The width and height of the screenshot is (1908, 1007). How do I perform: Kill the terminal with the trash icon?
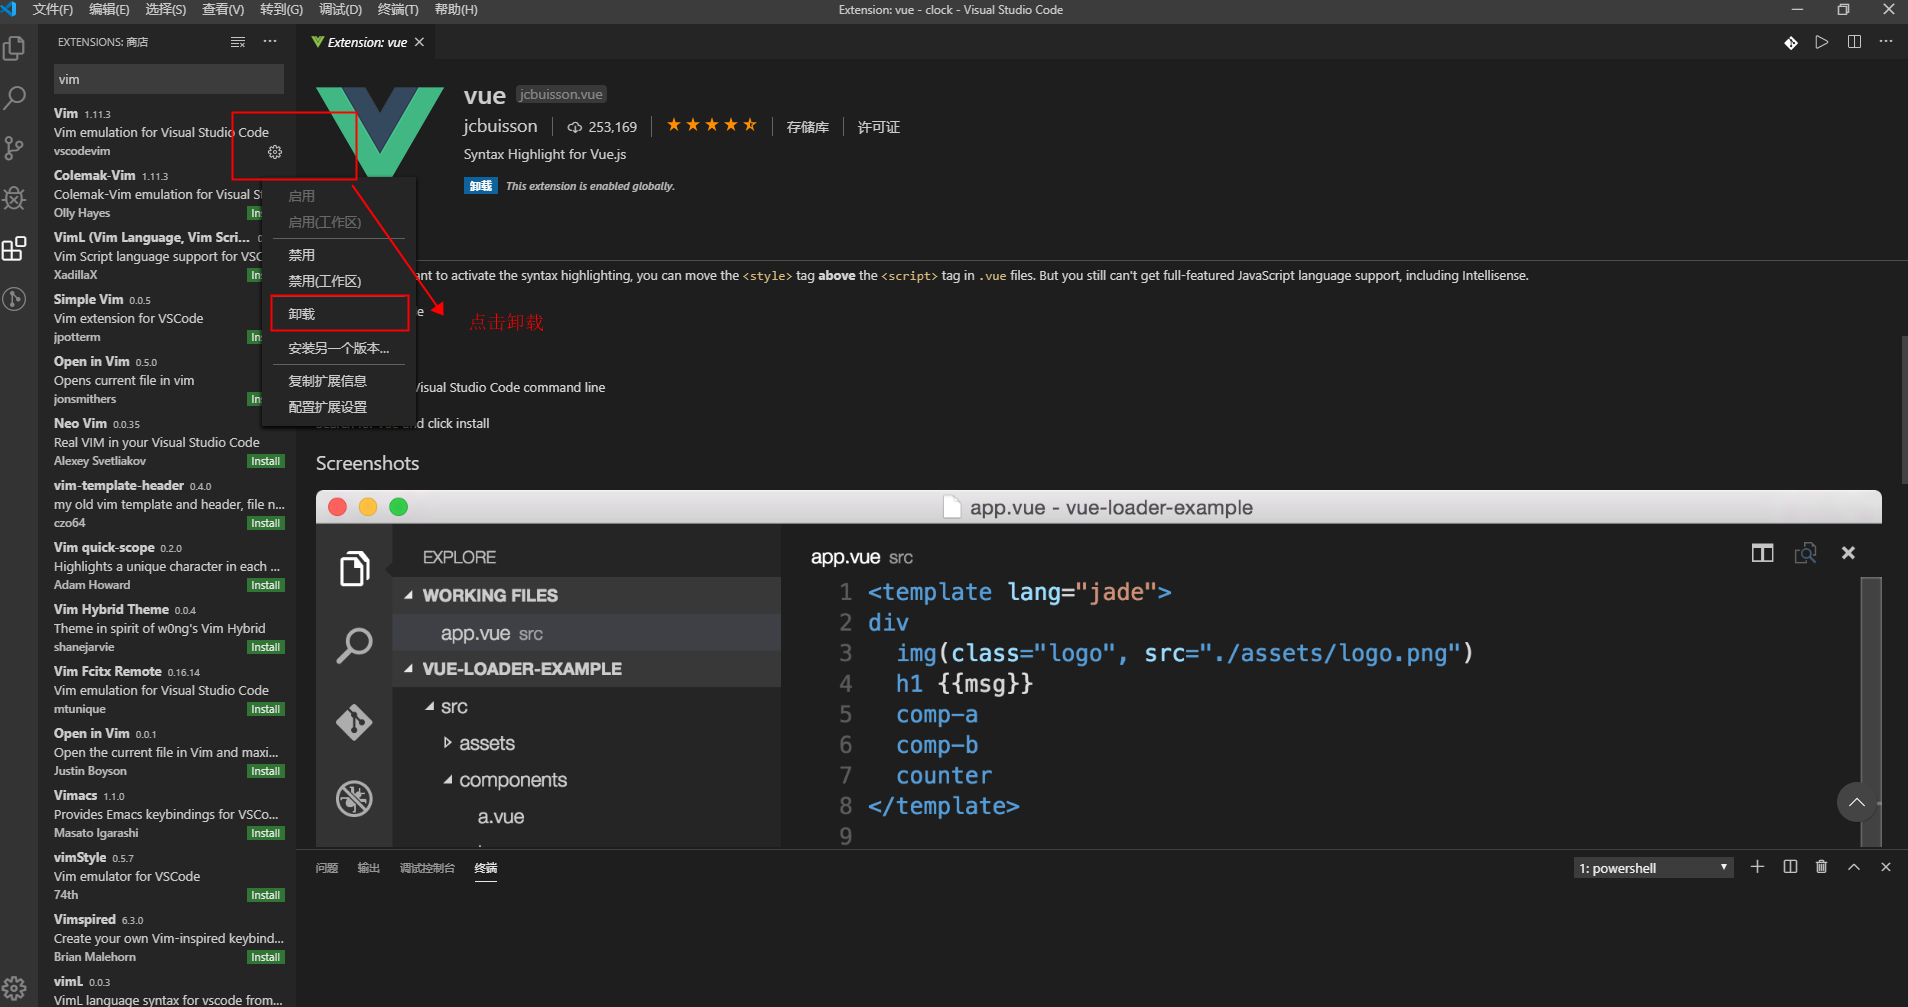[x=1821, y=867]
